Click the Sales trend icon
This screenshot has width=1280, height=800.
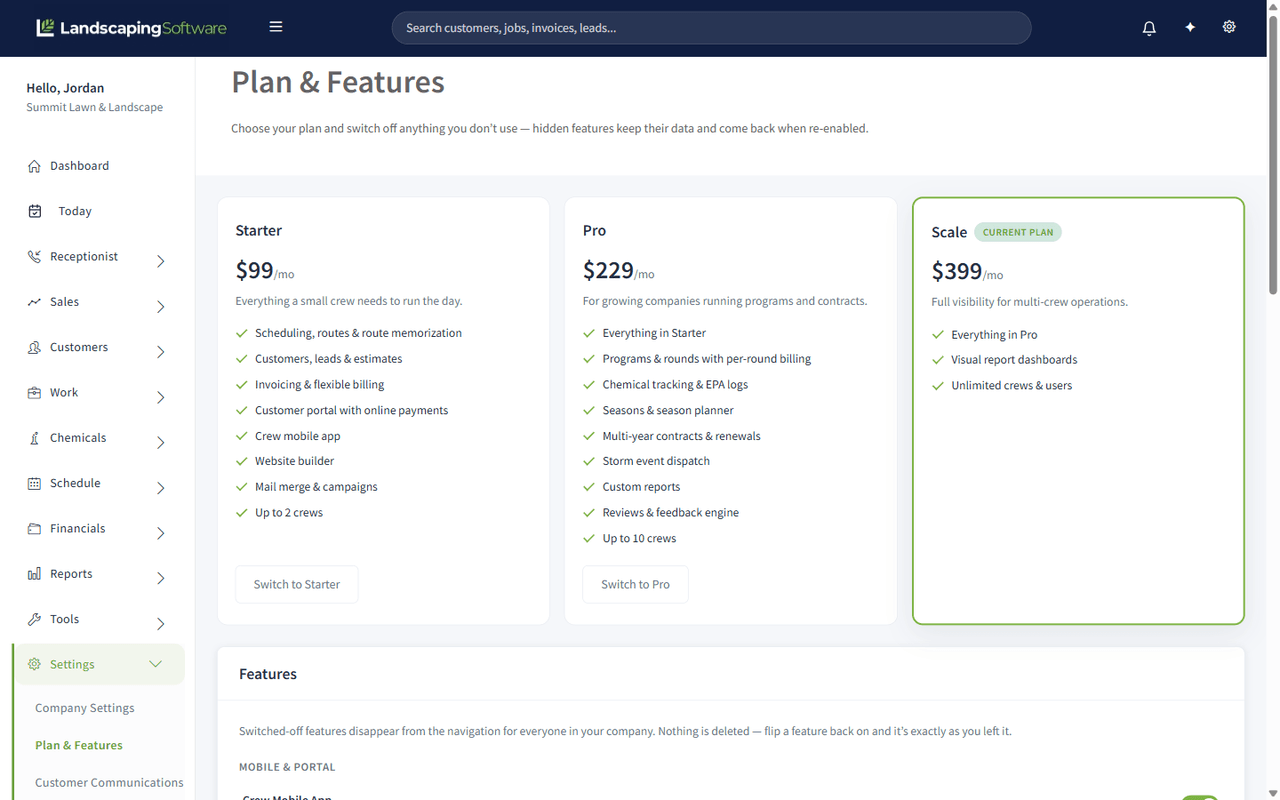coord(34,302)
